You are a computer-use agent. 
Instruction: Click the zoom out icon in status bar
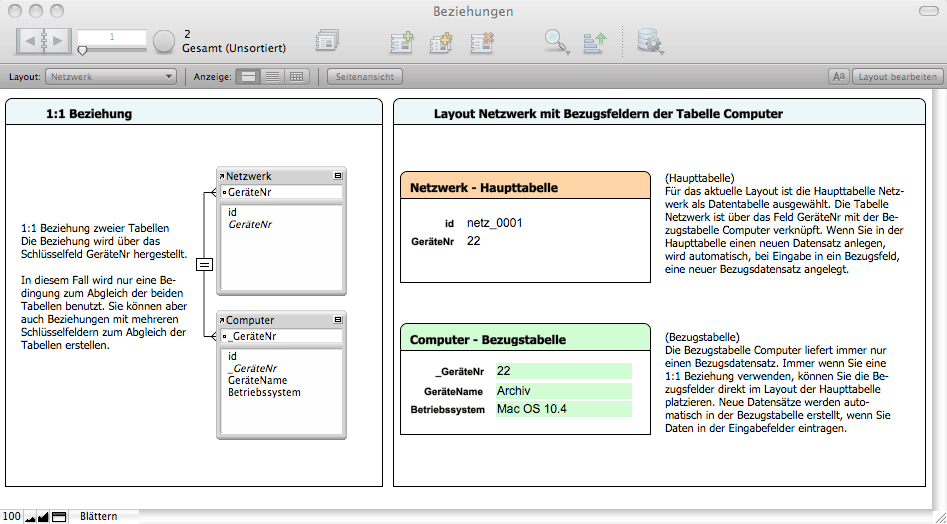coord(30,517)
